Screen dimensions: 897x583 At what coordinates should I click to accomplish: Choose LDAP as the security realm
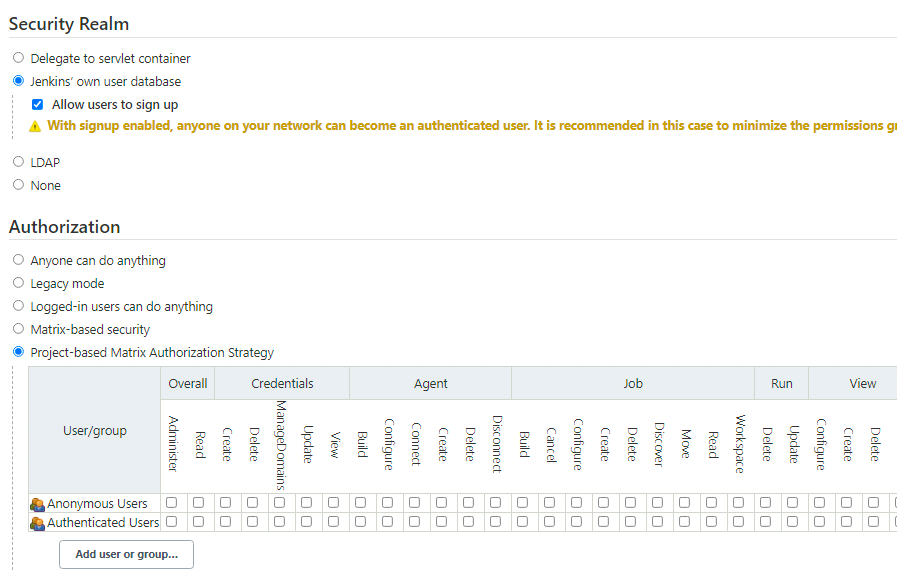(x=18, y=161)
